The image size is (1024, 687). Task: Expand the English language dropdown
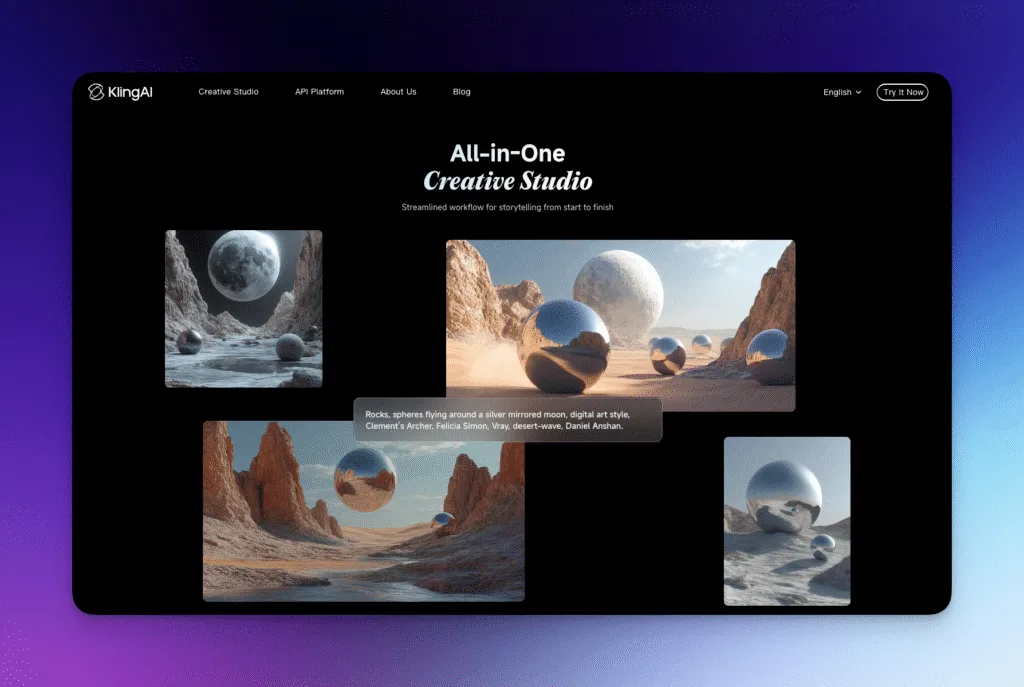coord(842,92)
